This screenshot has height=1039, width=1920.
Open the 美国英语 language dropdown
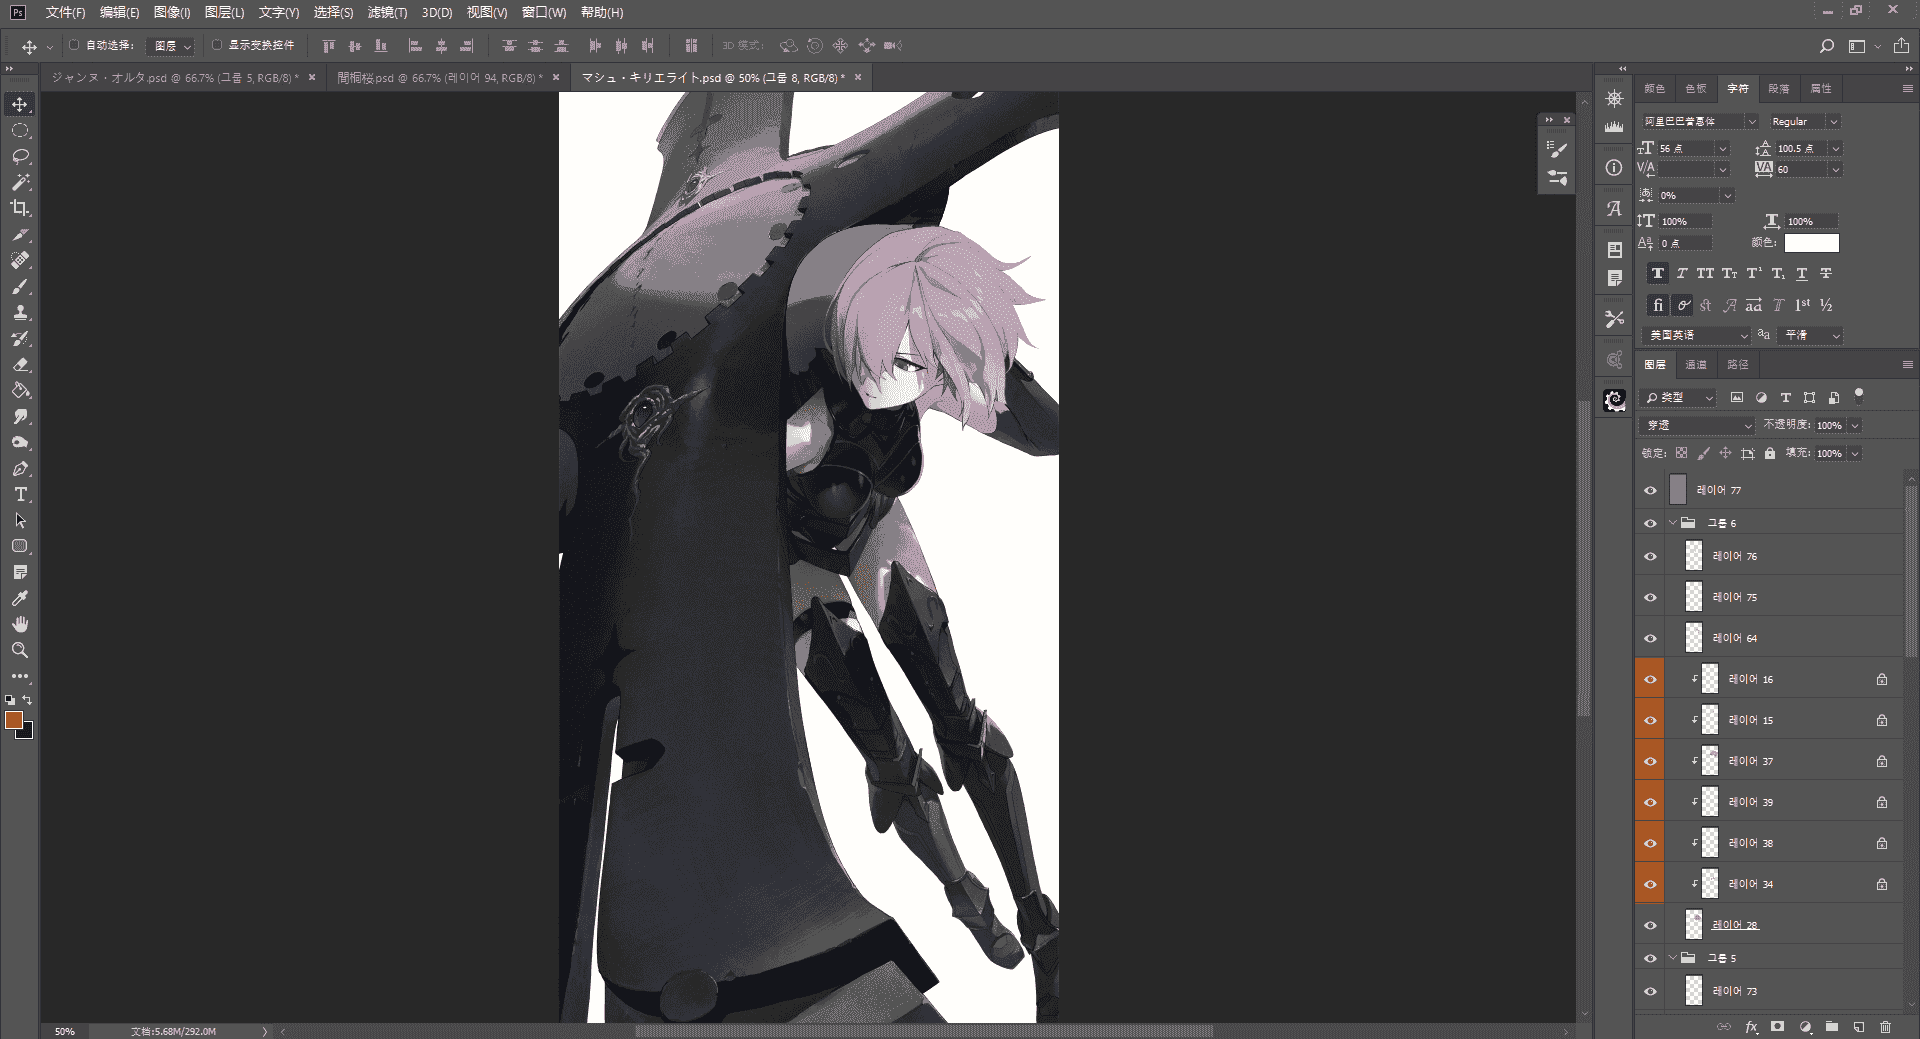pos(1696,335)
